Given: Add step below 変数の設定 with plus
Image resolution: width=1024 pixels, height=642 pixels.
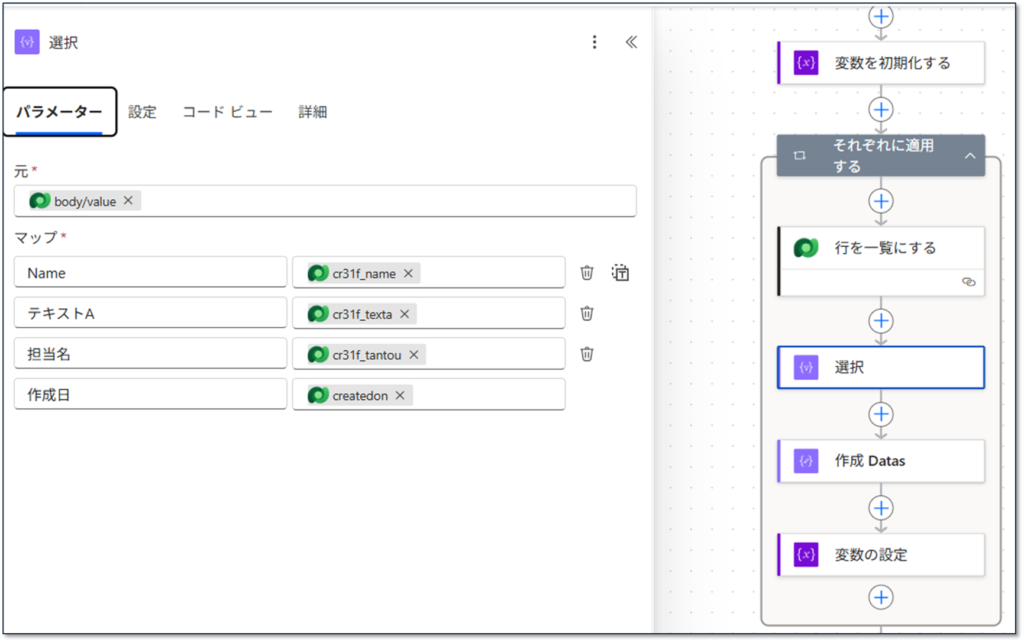Looking at the screenshot, I should pyautogui.click(x=881, y=597).
